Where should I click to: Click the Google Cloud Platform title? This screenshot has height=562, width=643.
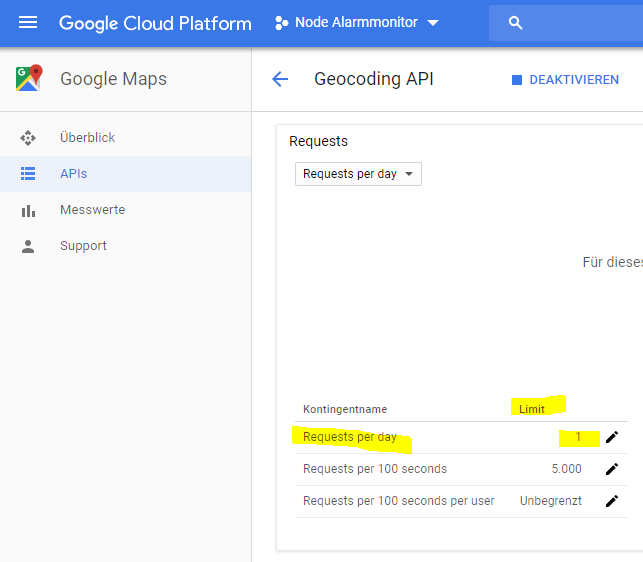pyautogui.click(x=155, y=23)
